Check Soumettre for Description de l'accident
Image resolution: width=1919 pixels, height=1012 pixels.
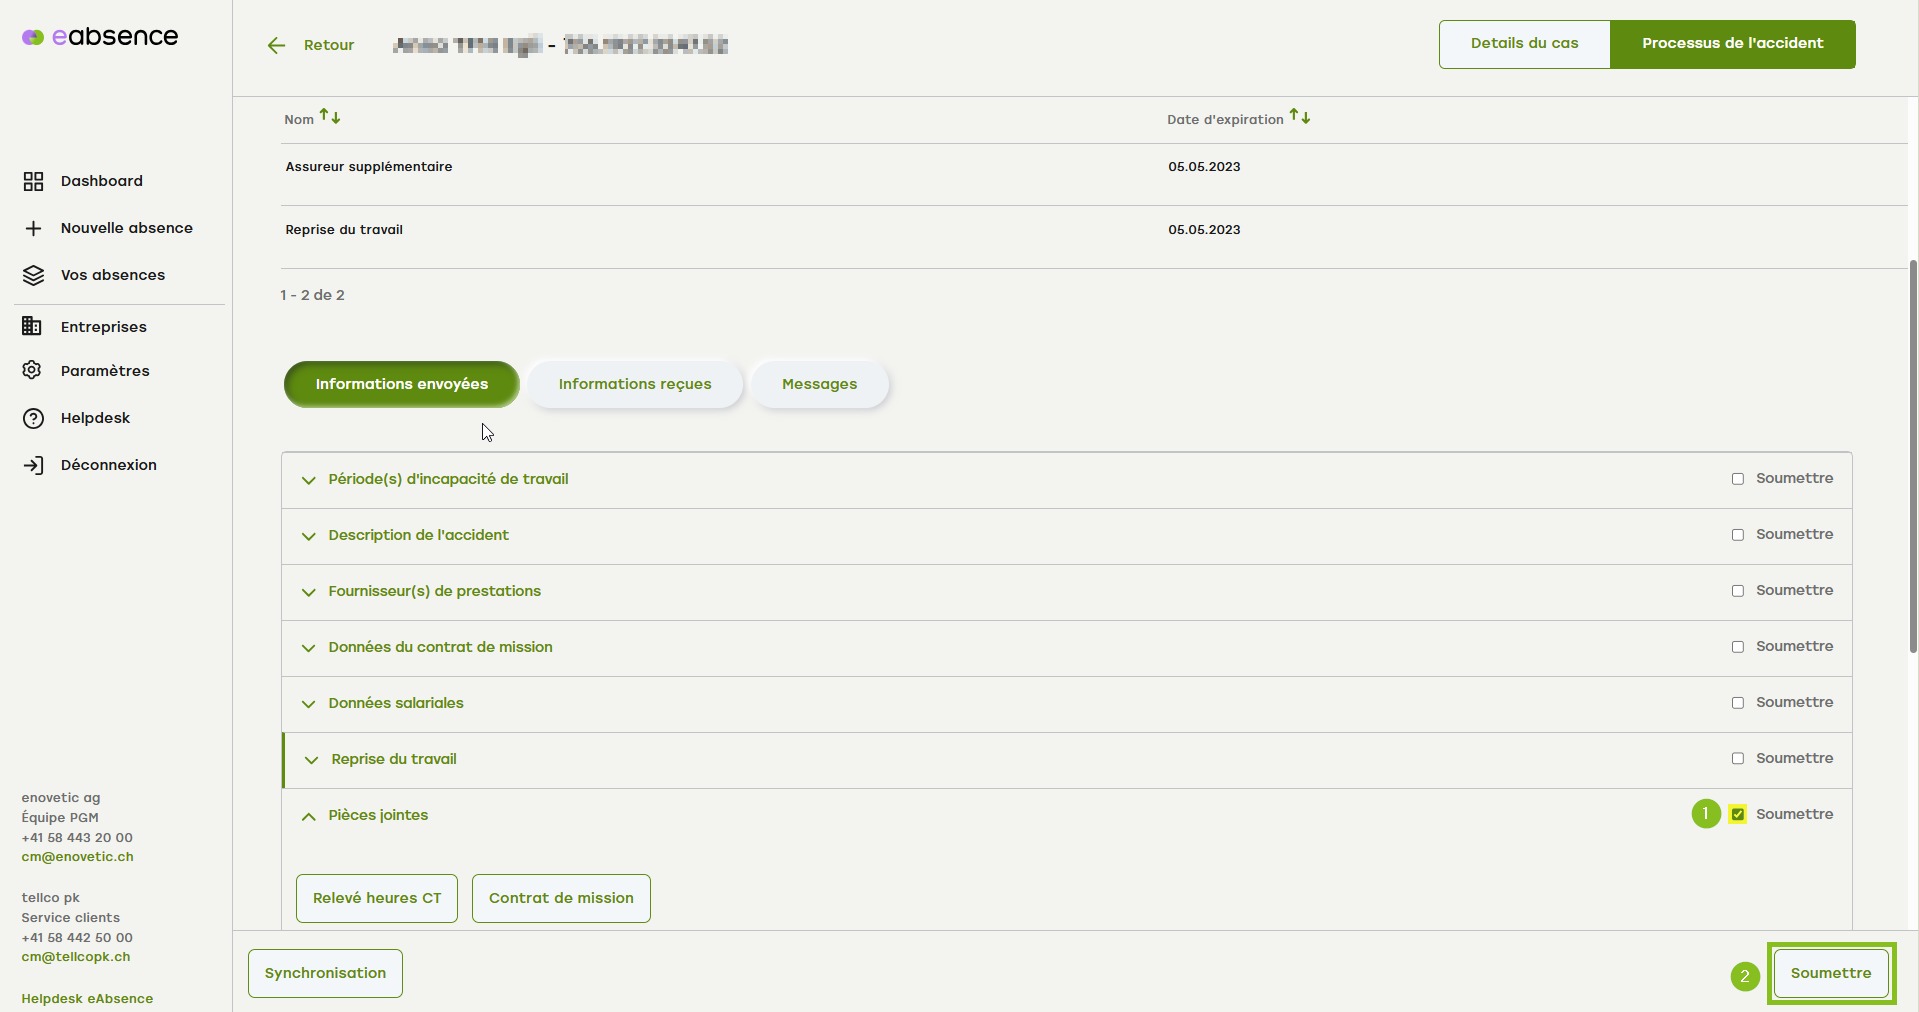click(x=1737, y=535)
